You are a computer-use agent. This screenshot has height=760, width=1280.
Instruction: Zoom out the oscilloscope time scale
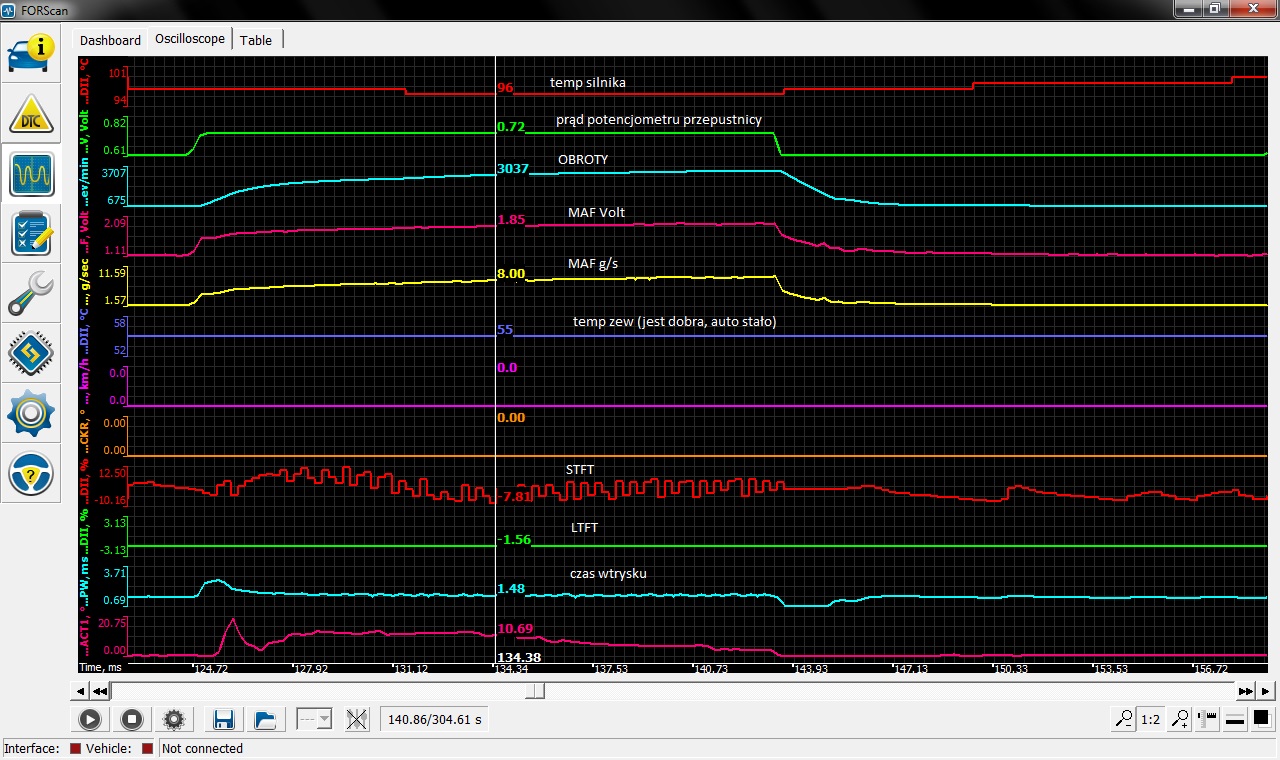(1125, 719)
